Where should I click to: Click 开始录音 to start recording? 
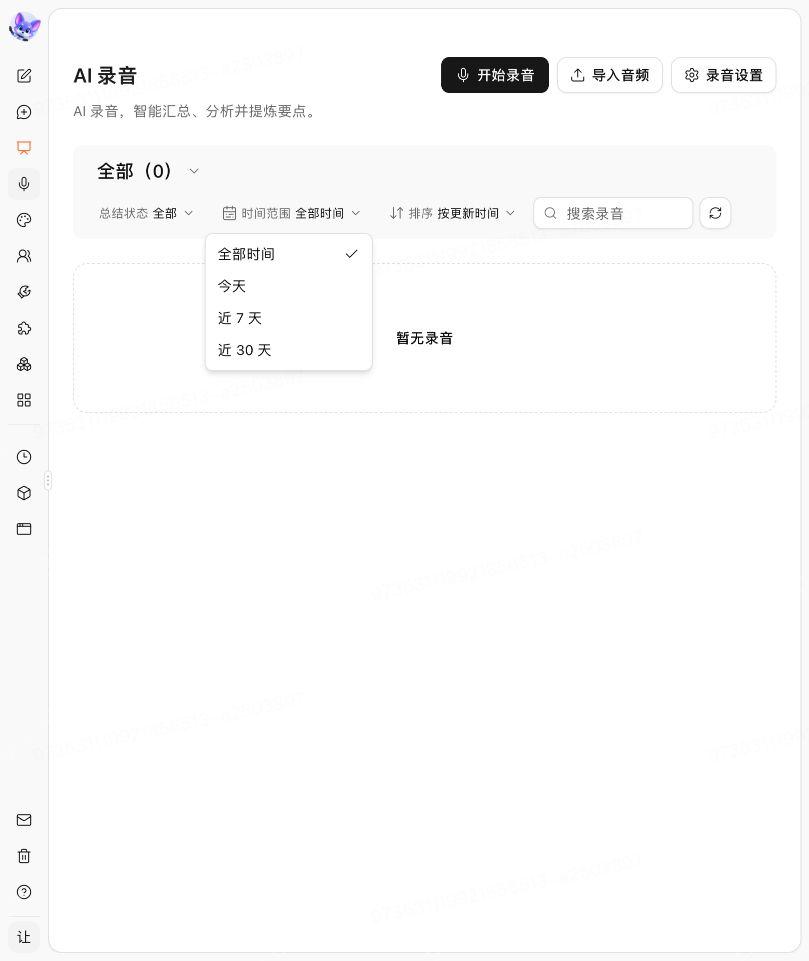pyautogui.click(x=495, y=75)
